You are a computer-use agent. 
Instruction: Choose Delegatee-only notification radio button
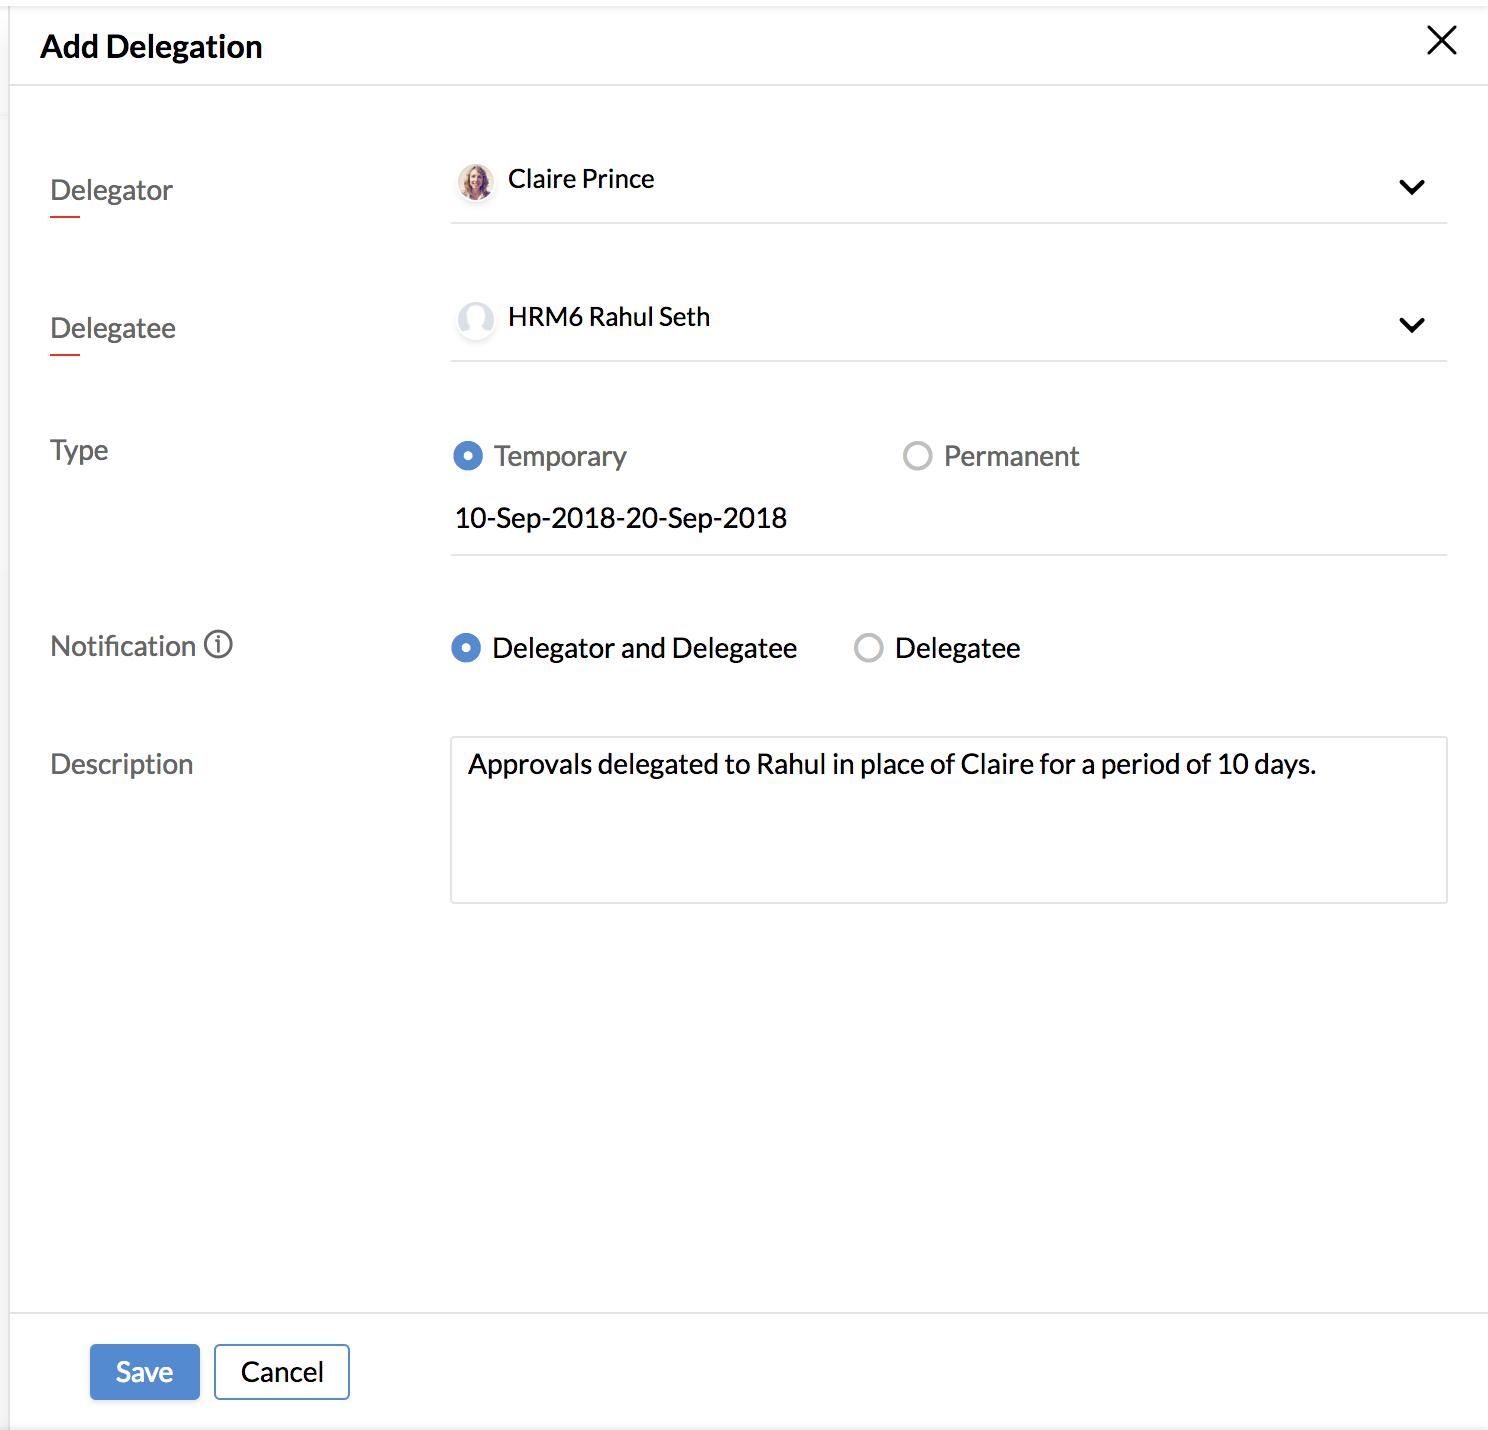pyautogui.click(x=868, y=648)
